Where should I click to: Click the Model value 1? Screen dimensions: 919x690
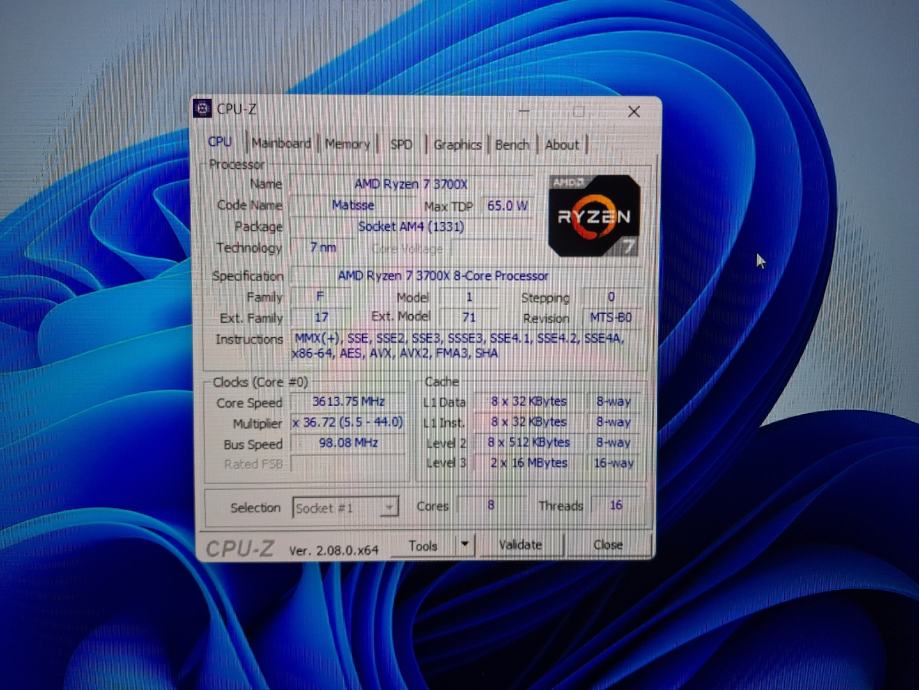469,297
